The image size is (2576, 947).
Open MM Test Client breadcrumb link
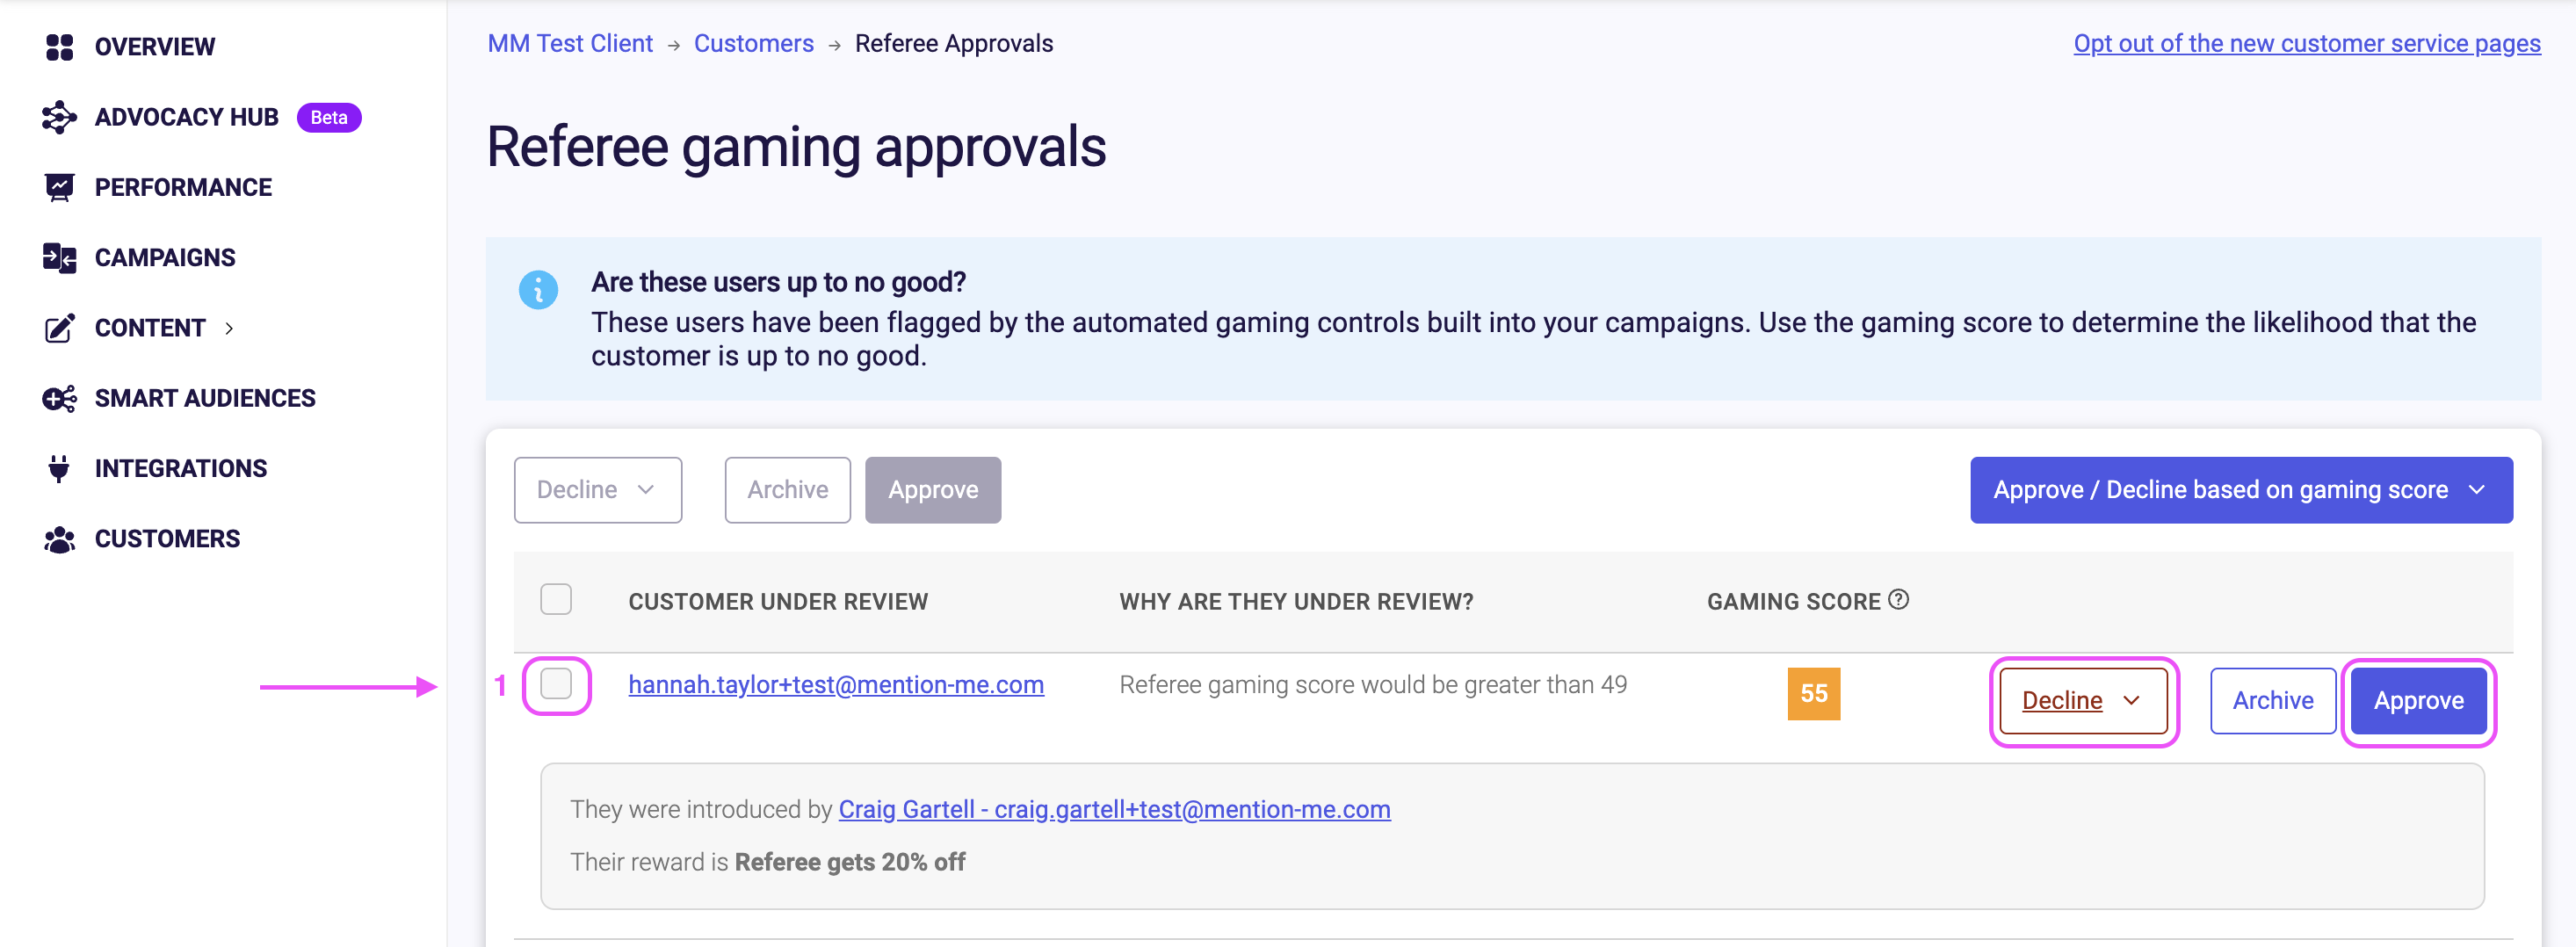pos(570,44)
